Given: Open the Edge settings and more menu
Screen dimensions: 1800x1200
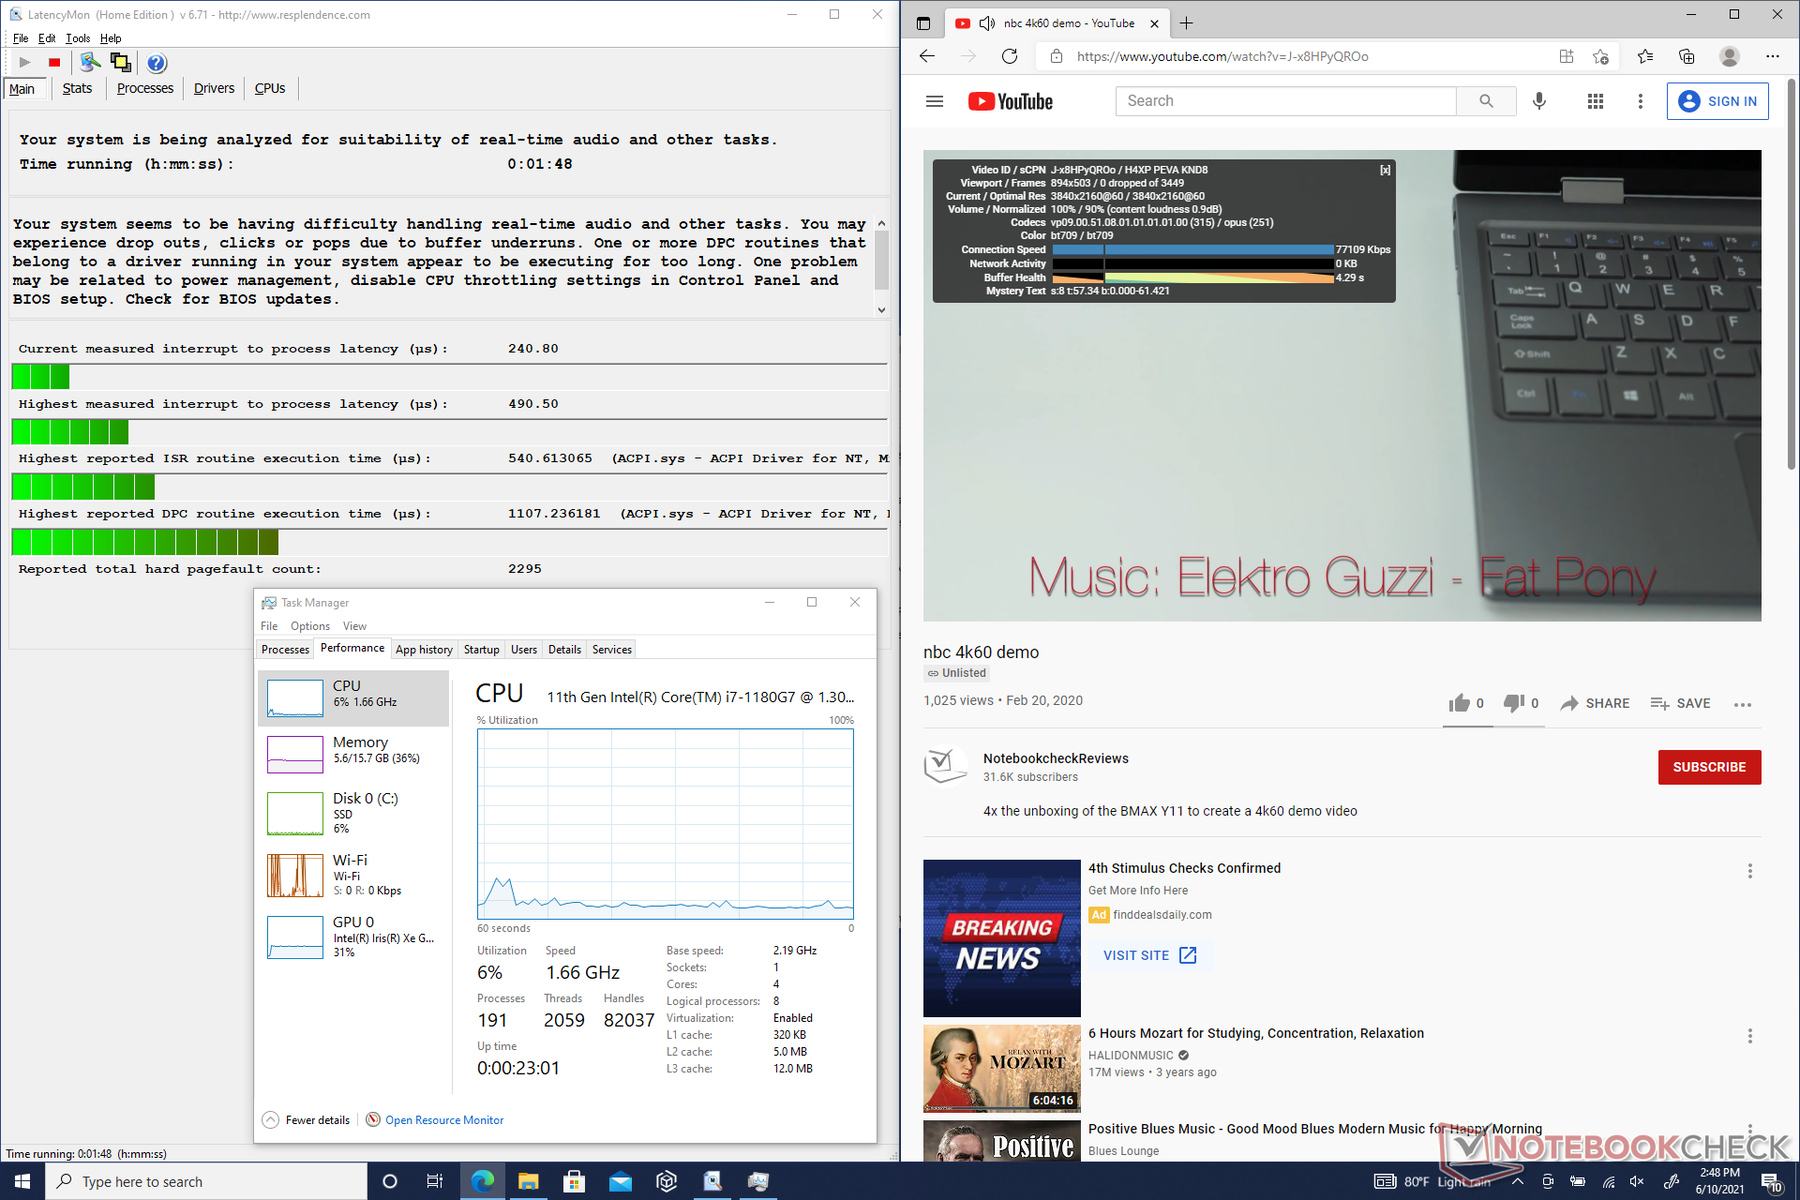Looking at the screenshot, I should pos(1773,56).
